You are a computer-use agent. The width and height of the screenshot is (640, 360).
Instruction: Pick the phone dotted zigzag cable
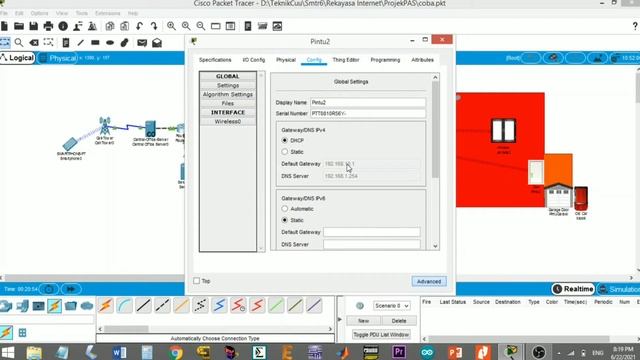coord(200,305)
